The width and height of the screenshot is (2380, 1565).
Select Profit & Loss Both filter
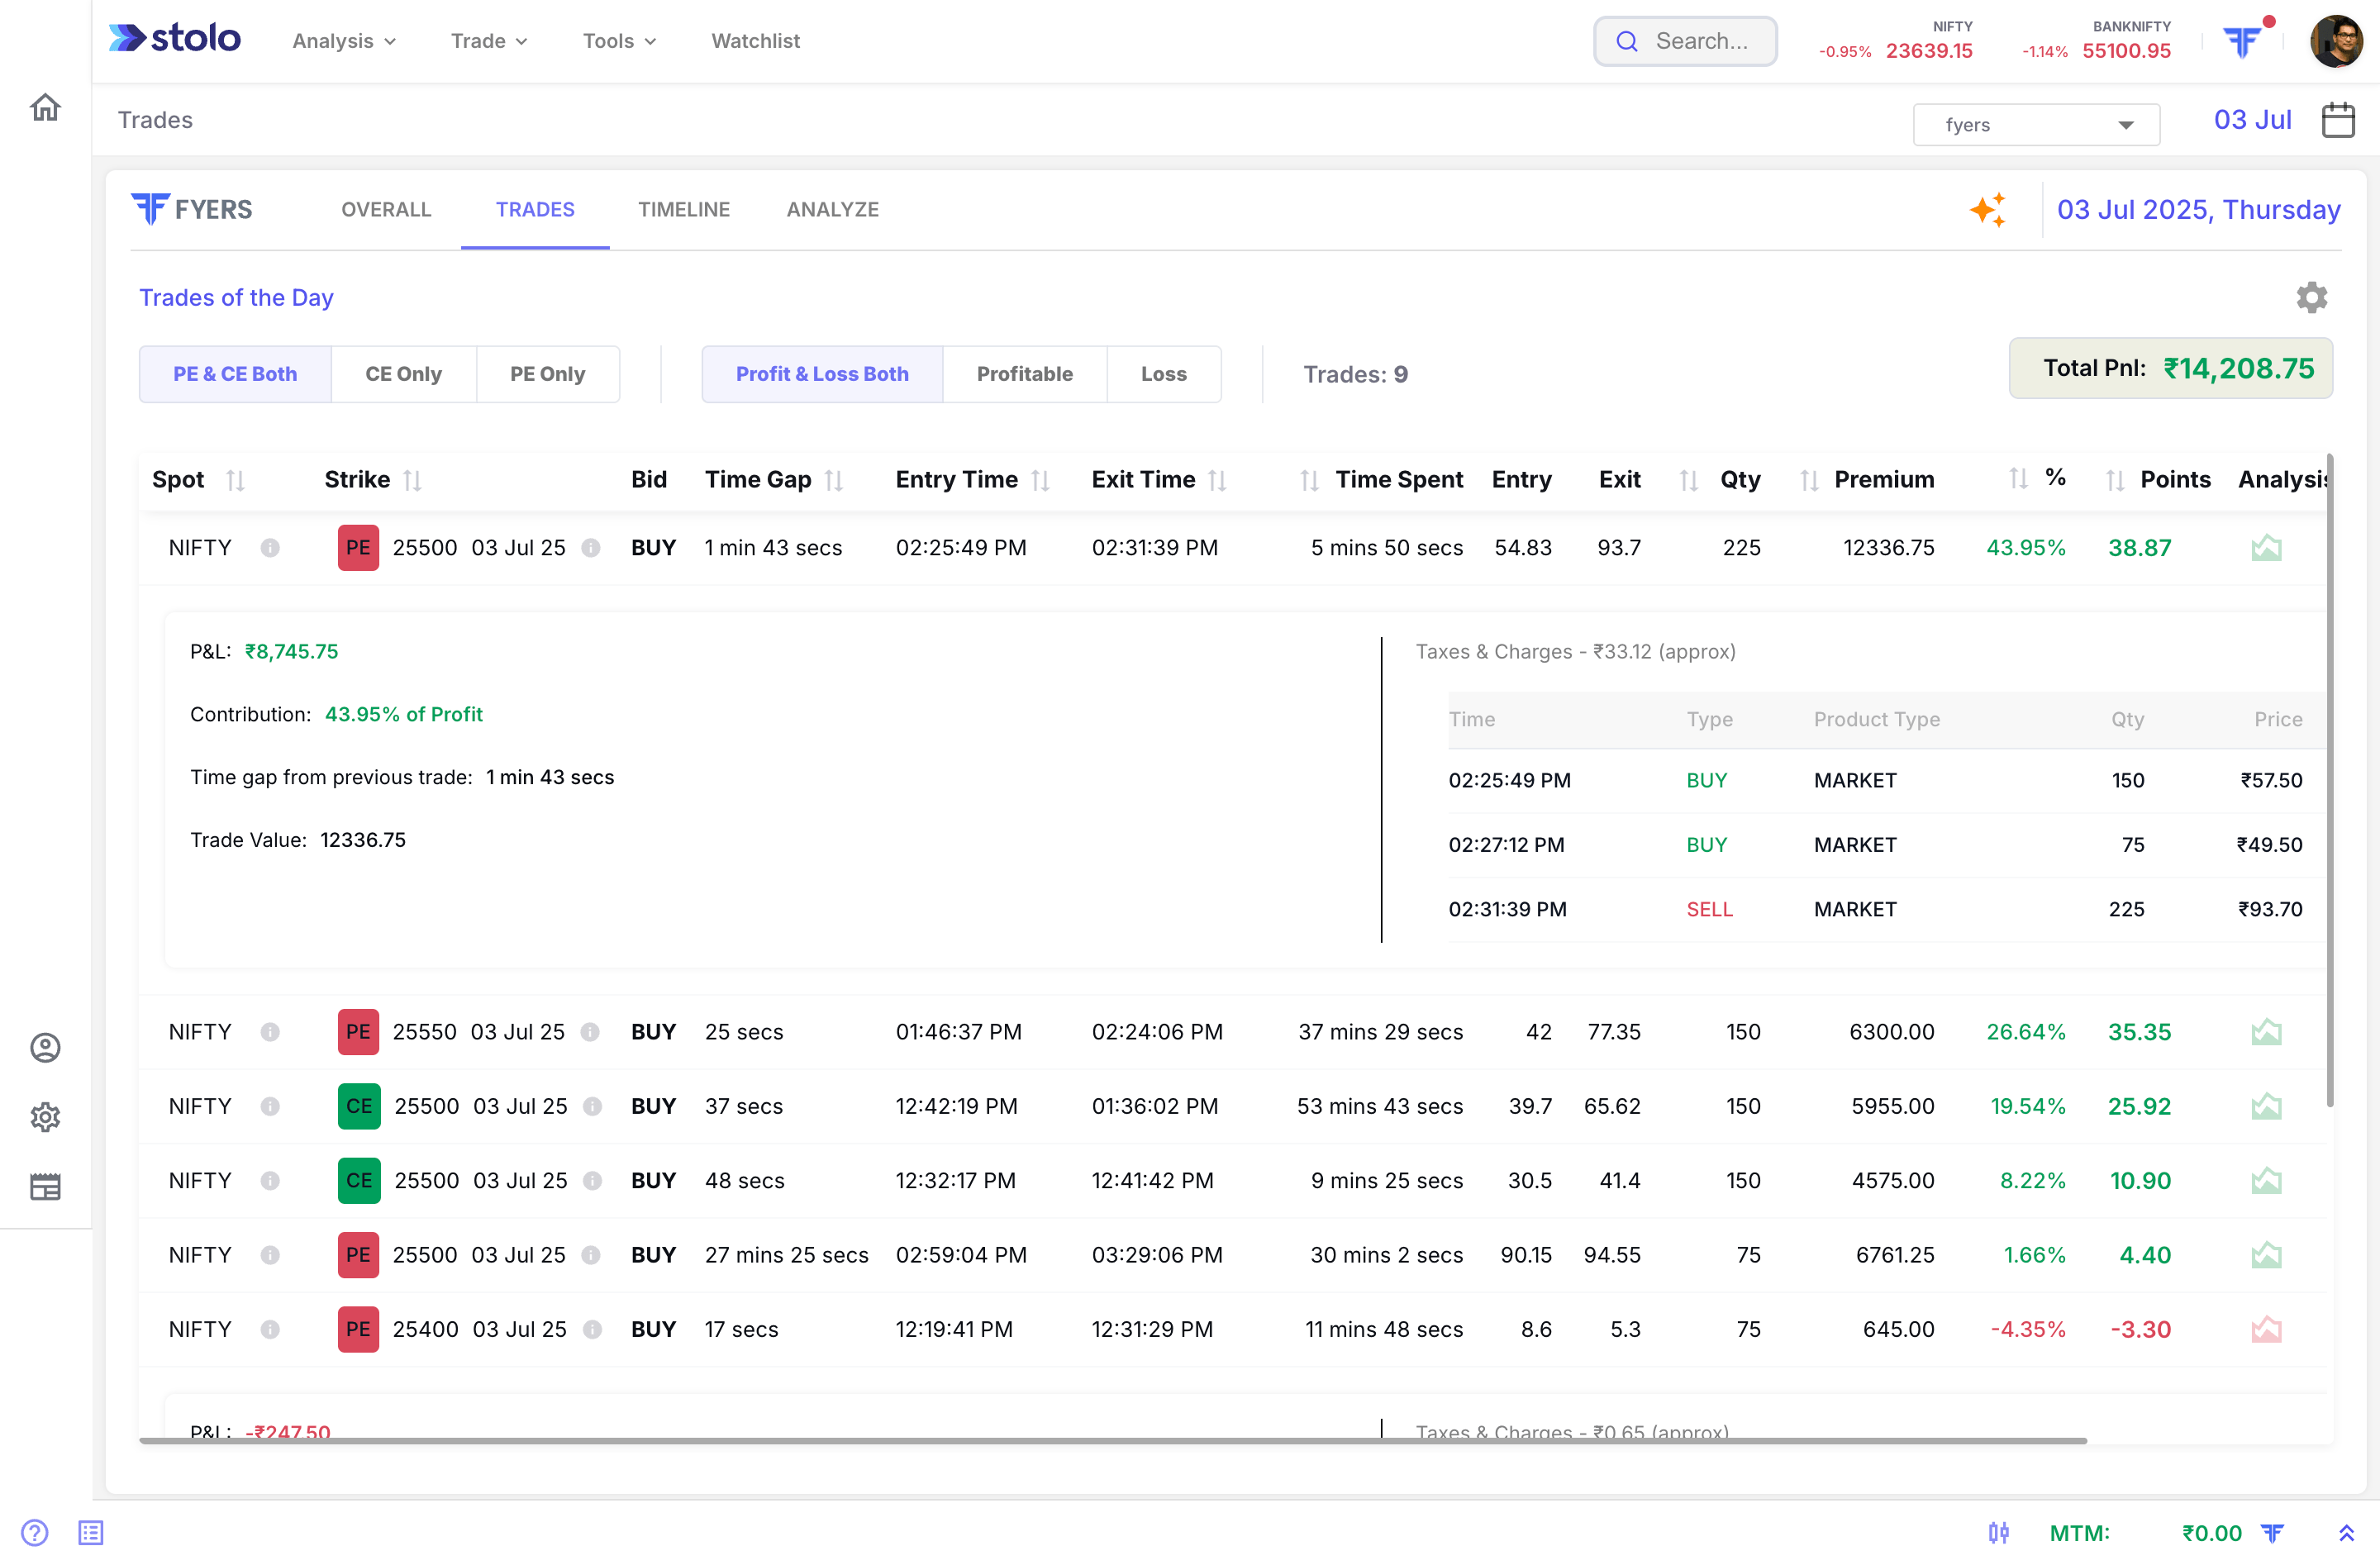point(822,374)
